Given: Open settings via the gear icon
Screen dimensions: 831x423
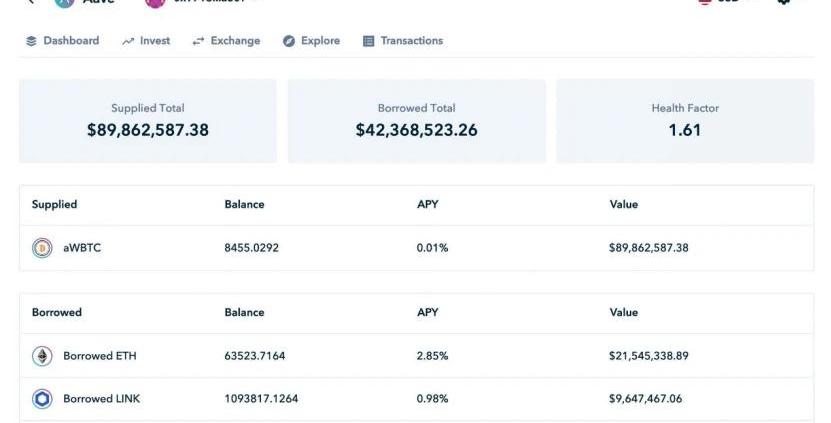Looking at the screenshot, I should pos(783,2).
